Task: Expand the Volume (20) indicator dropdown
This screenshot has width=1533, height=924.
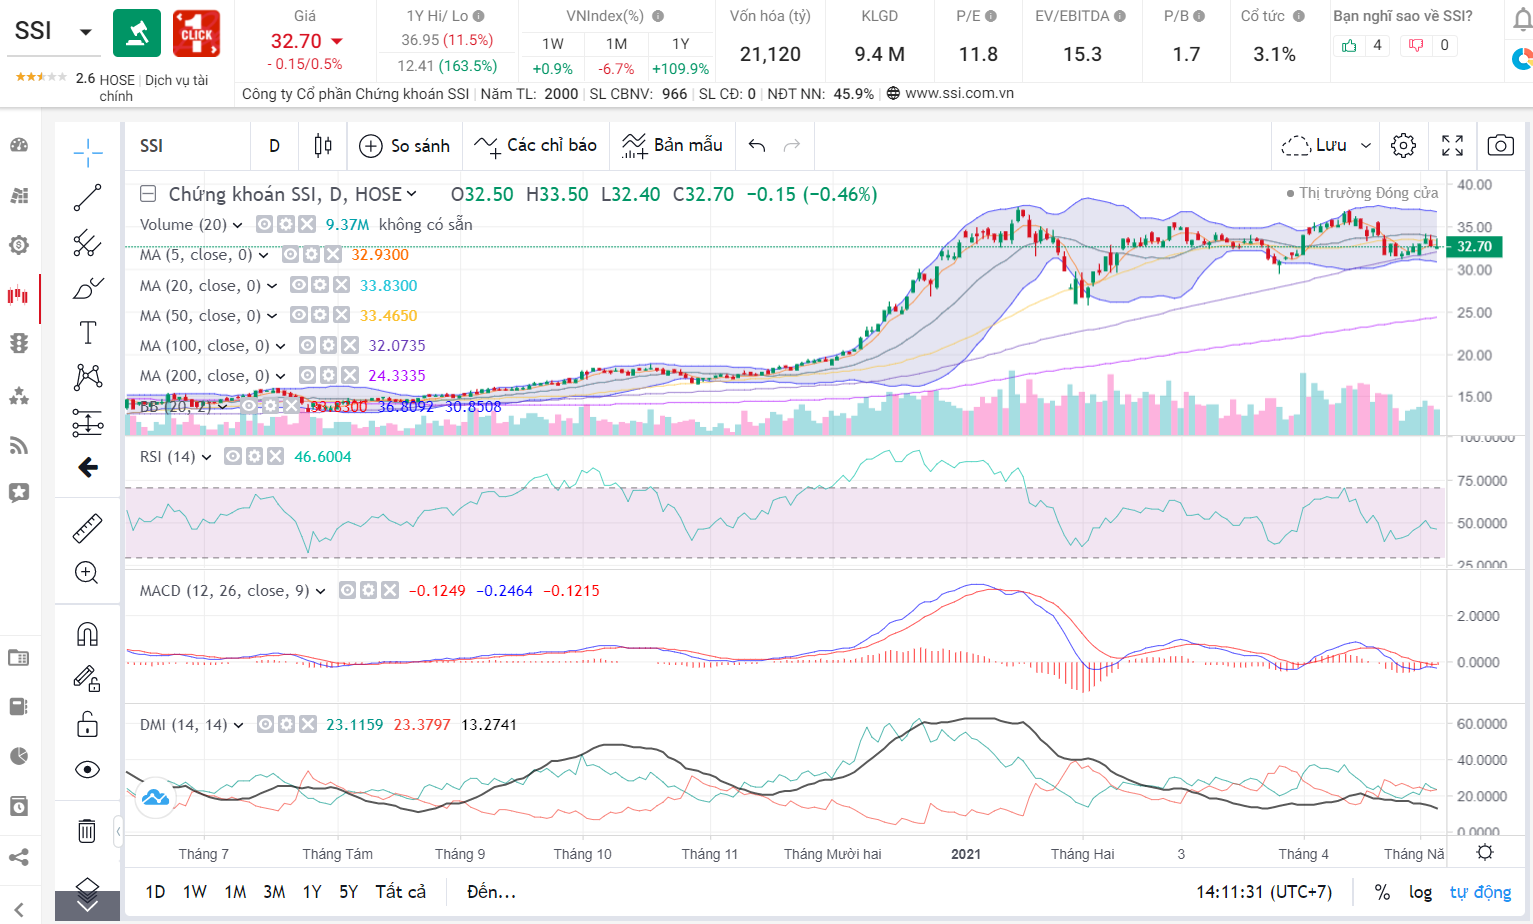Action: tap(238, 225)
